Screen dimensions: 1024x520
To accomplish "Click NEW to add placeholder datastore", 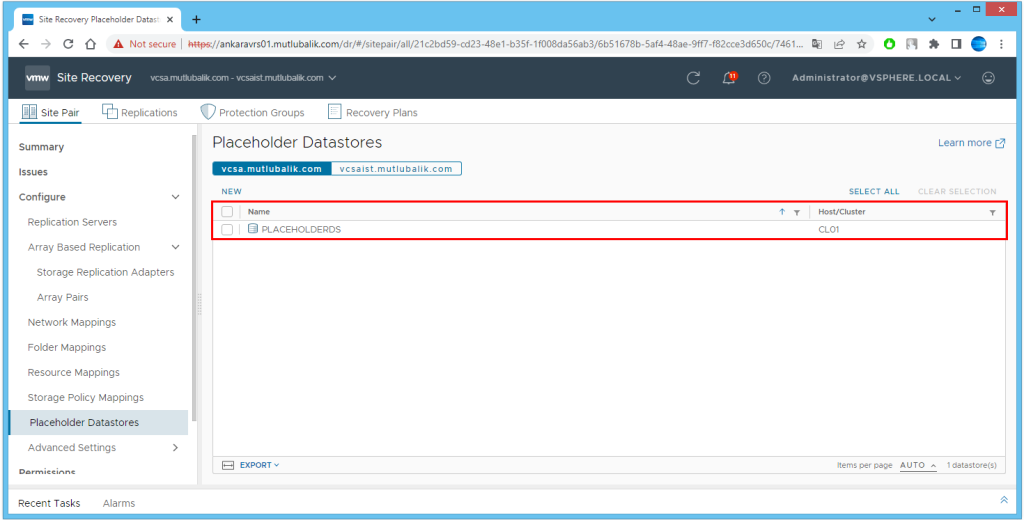I will 231,191.
